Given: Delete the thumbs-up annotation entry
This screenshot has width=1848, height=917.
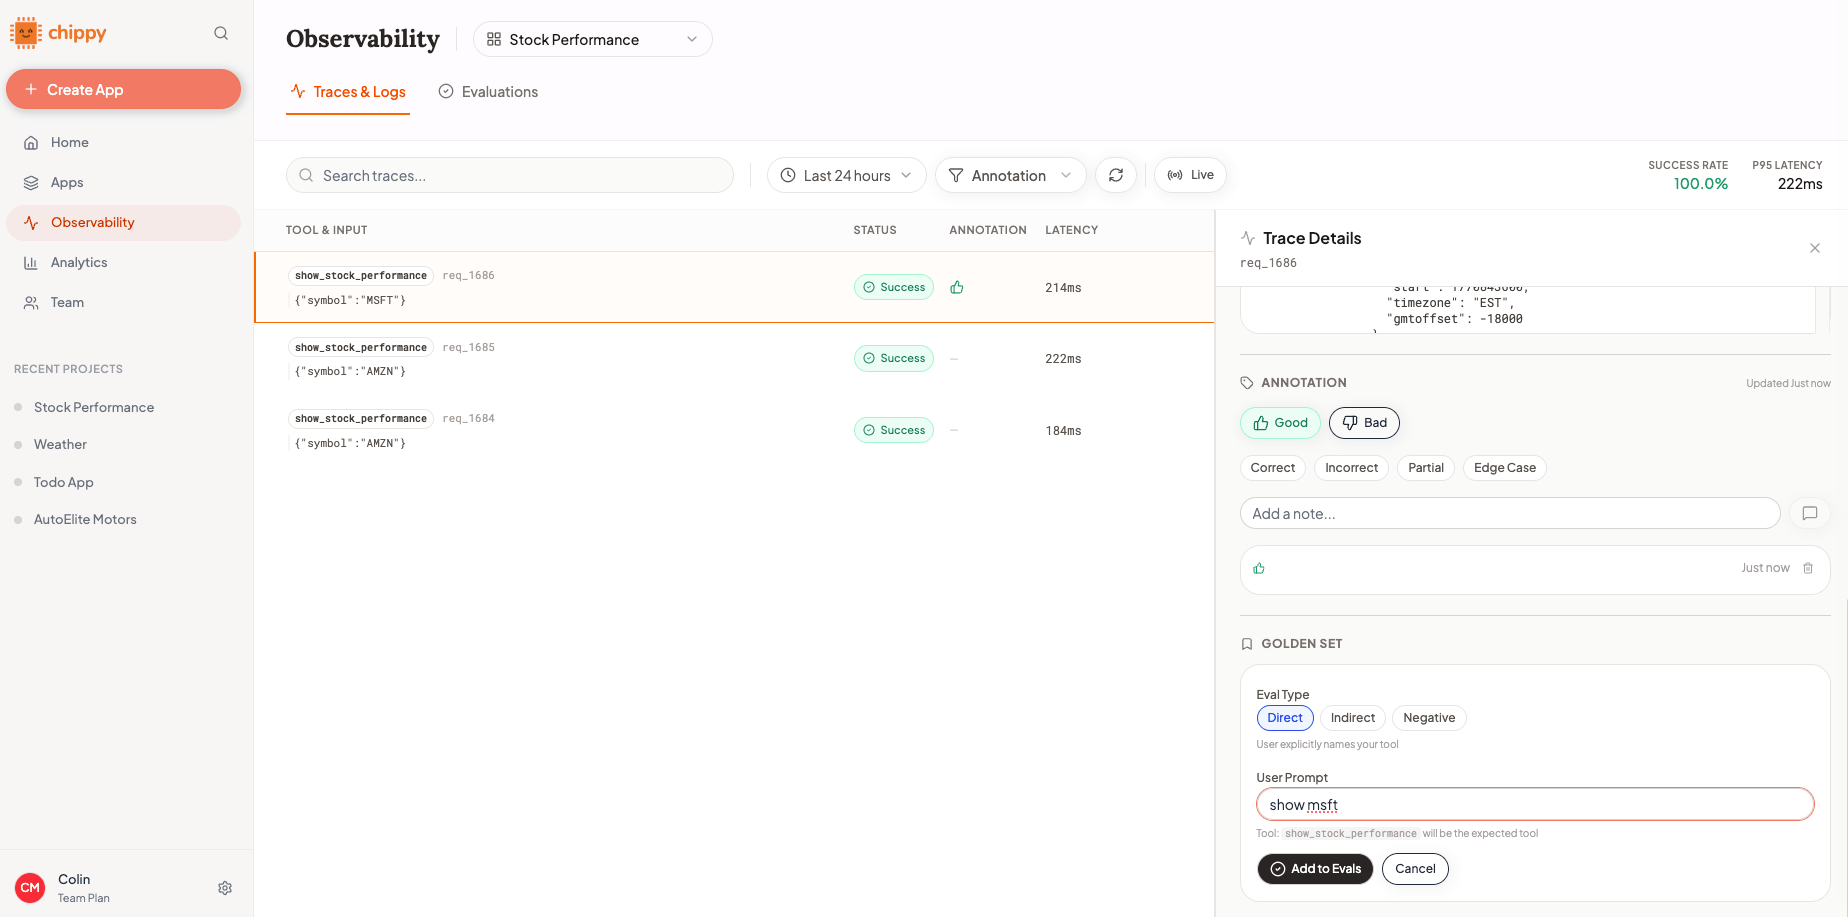Looking at the screenshot, I should pos(1808,568).
